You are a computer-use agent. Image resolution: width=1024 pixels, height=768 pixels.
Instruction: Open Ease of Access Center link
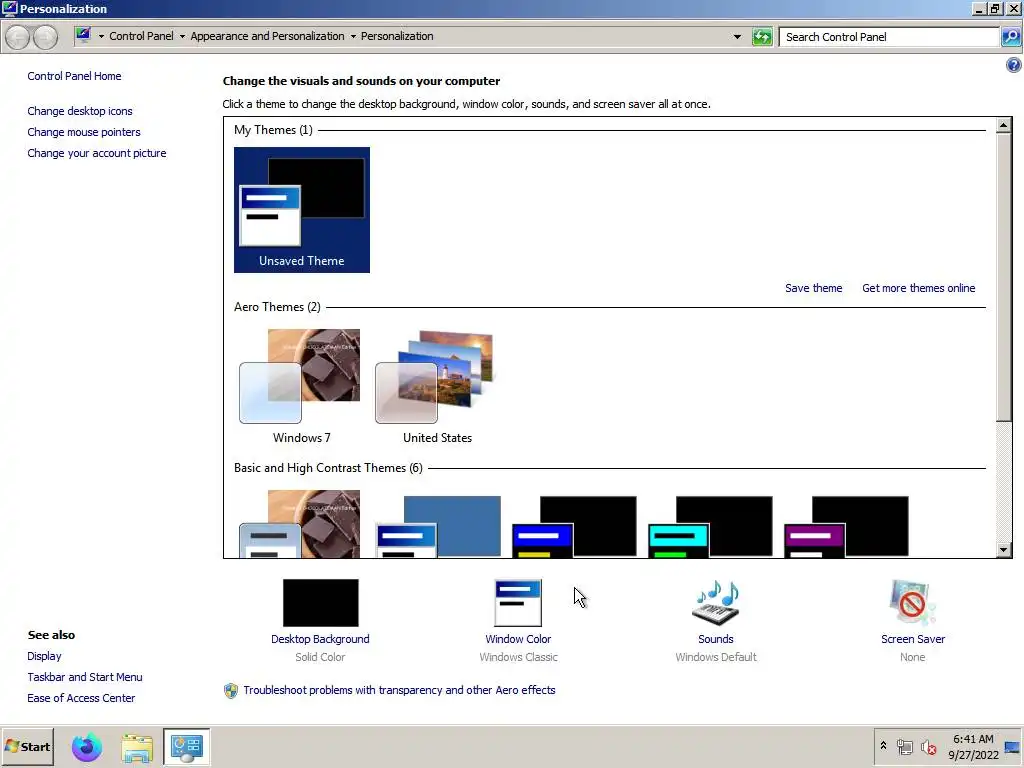(81, 698)
